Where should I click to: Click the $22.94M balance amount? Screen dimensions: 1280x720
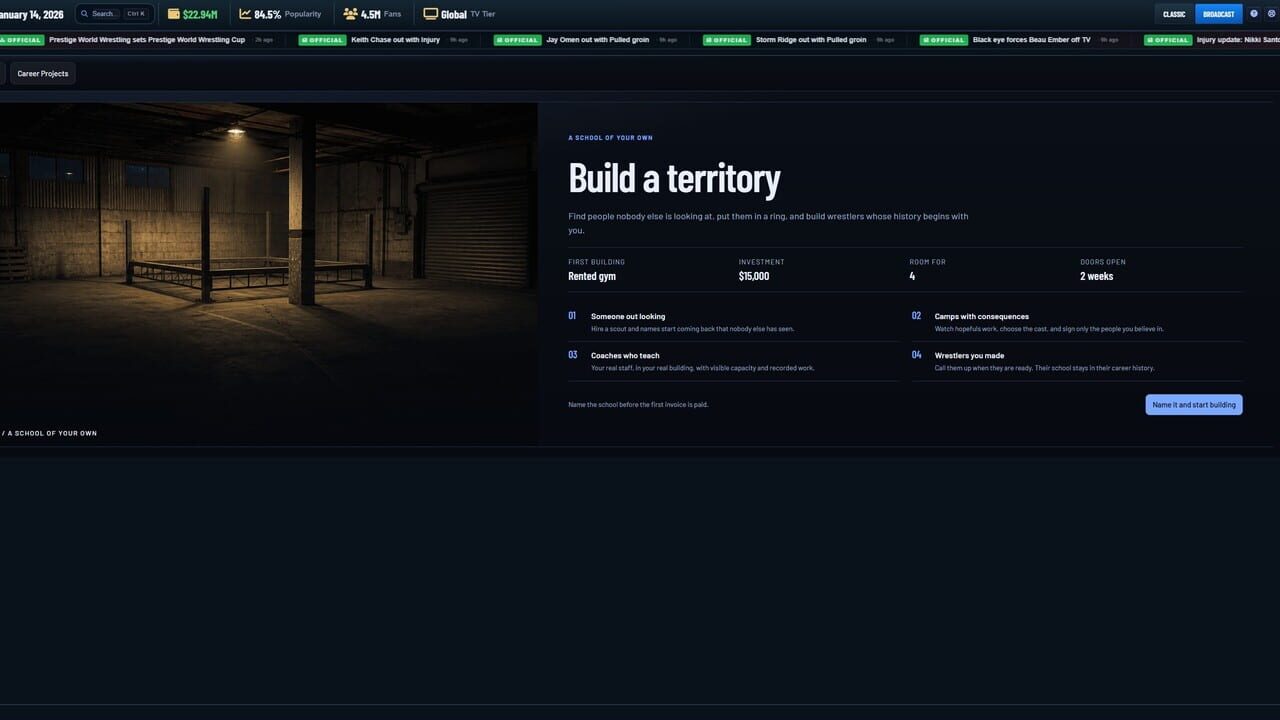pos(200,14)
